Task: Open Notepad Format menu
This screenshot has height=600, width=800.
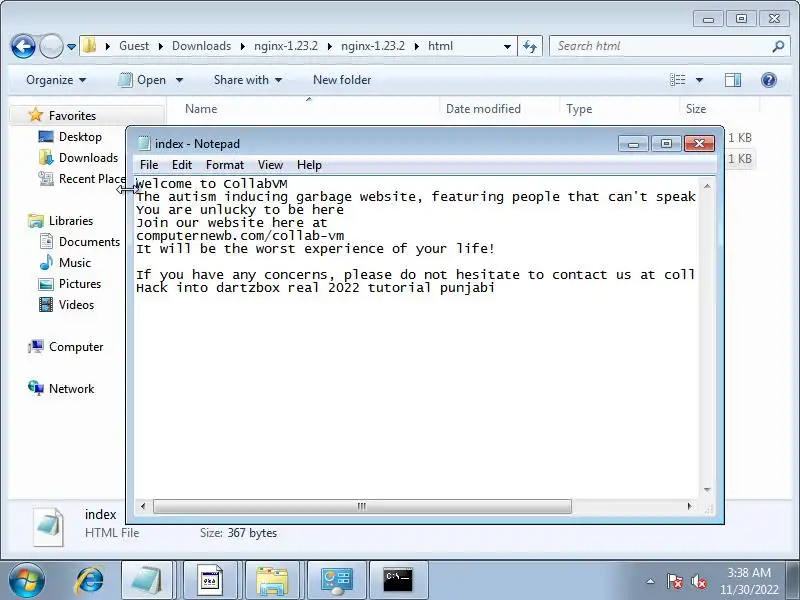Action: [x=224, y=165]
